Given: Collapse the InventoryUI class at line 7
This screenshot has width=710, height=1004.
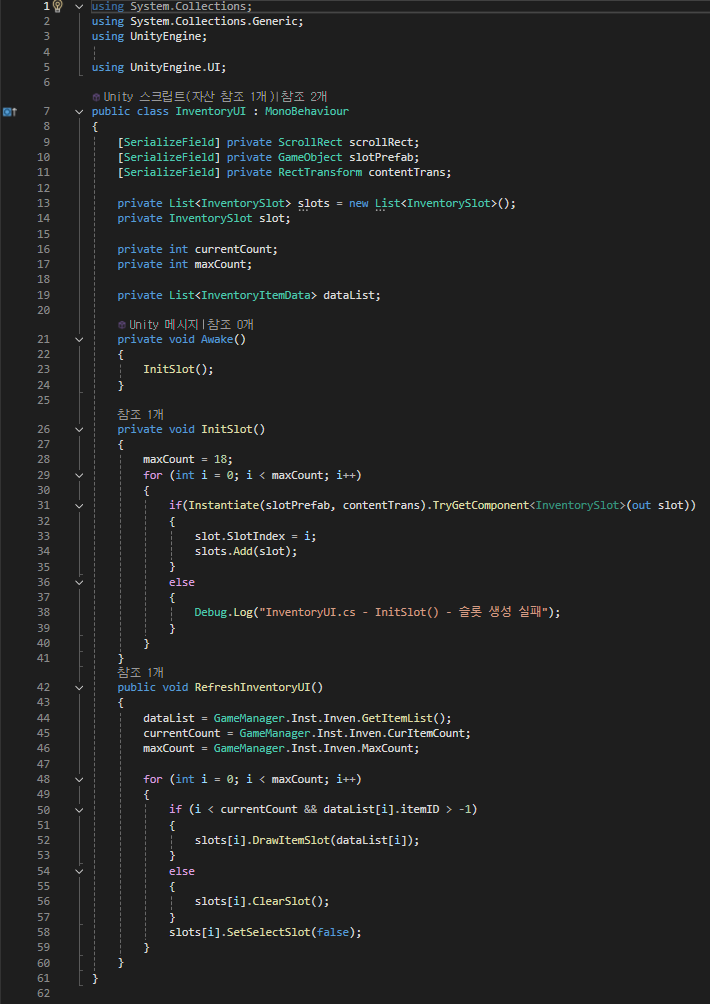Looking at the screenshot, I should pyautogui.click(x=79, y=111).
